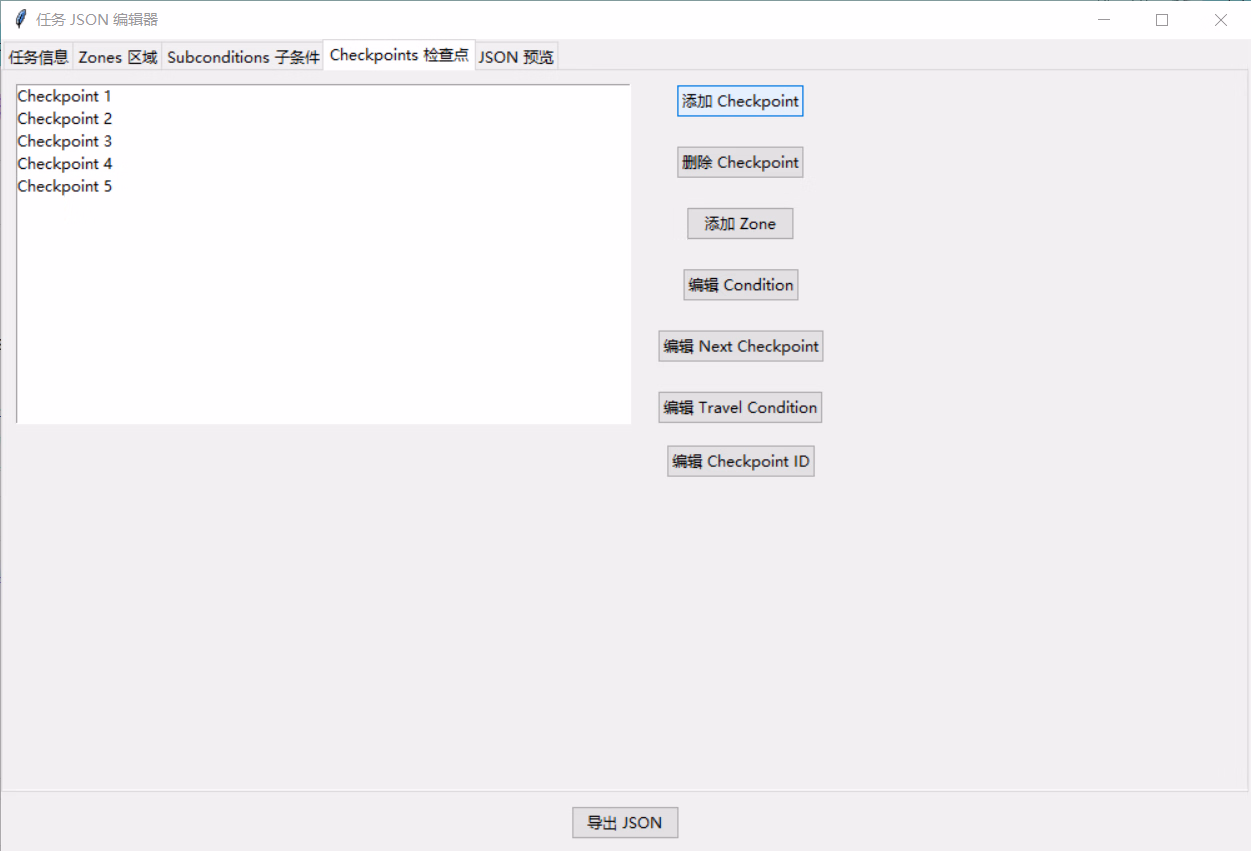Close the 任务 JSON 编辑器 window
Image resolution: width=1251 pixels, height=851 pixels.
pos(1220,19)
